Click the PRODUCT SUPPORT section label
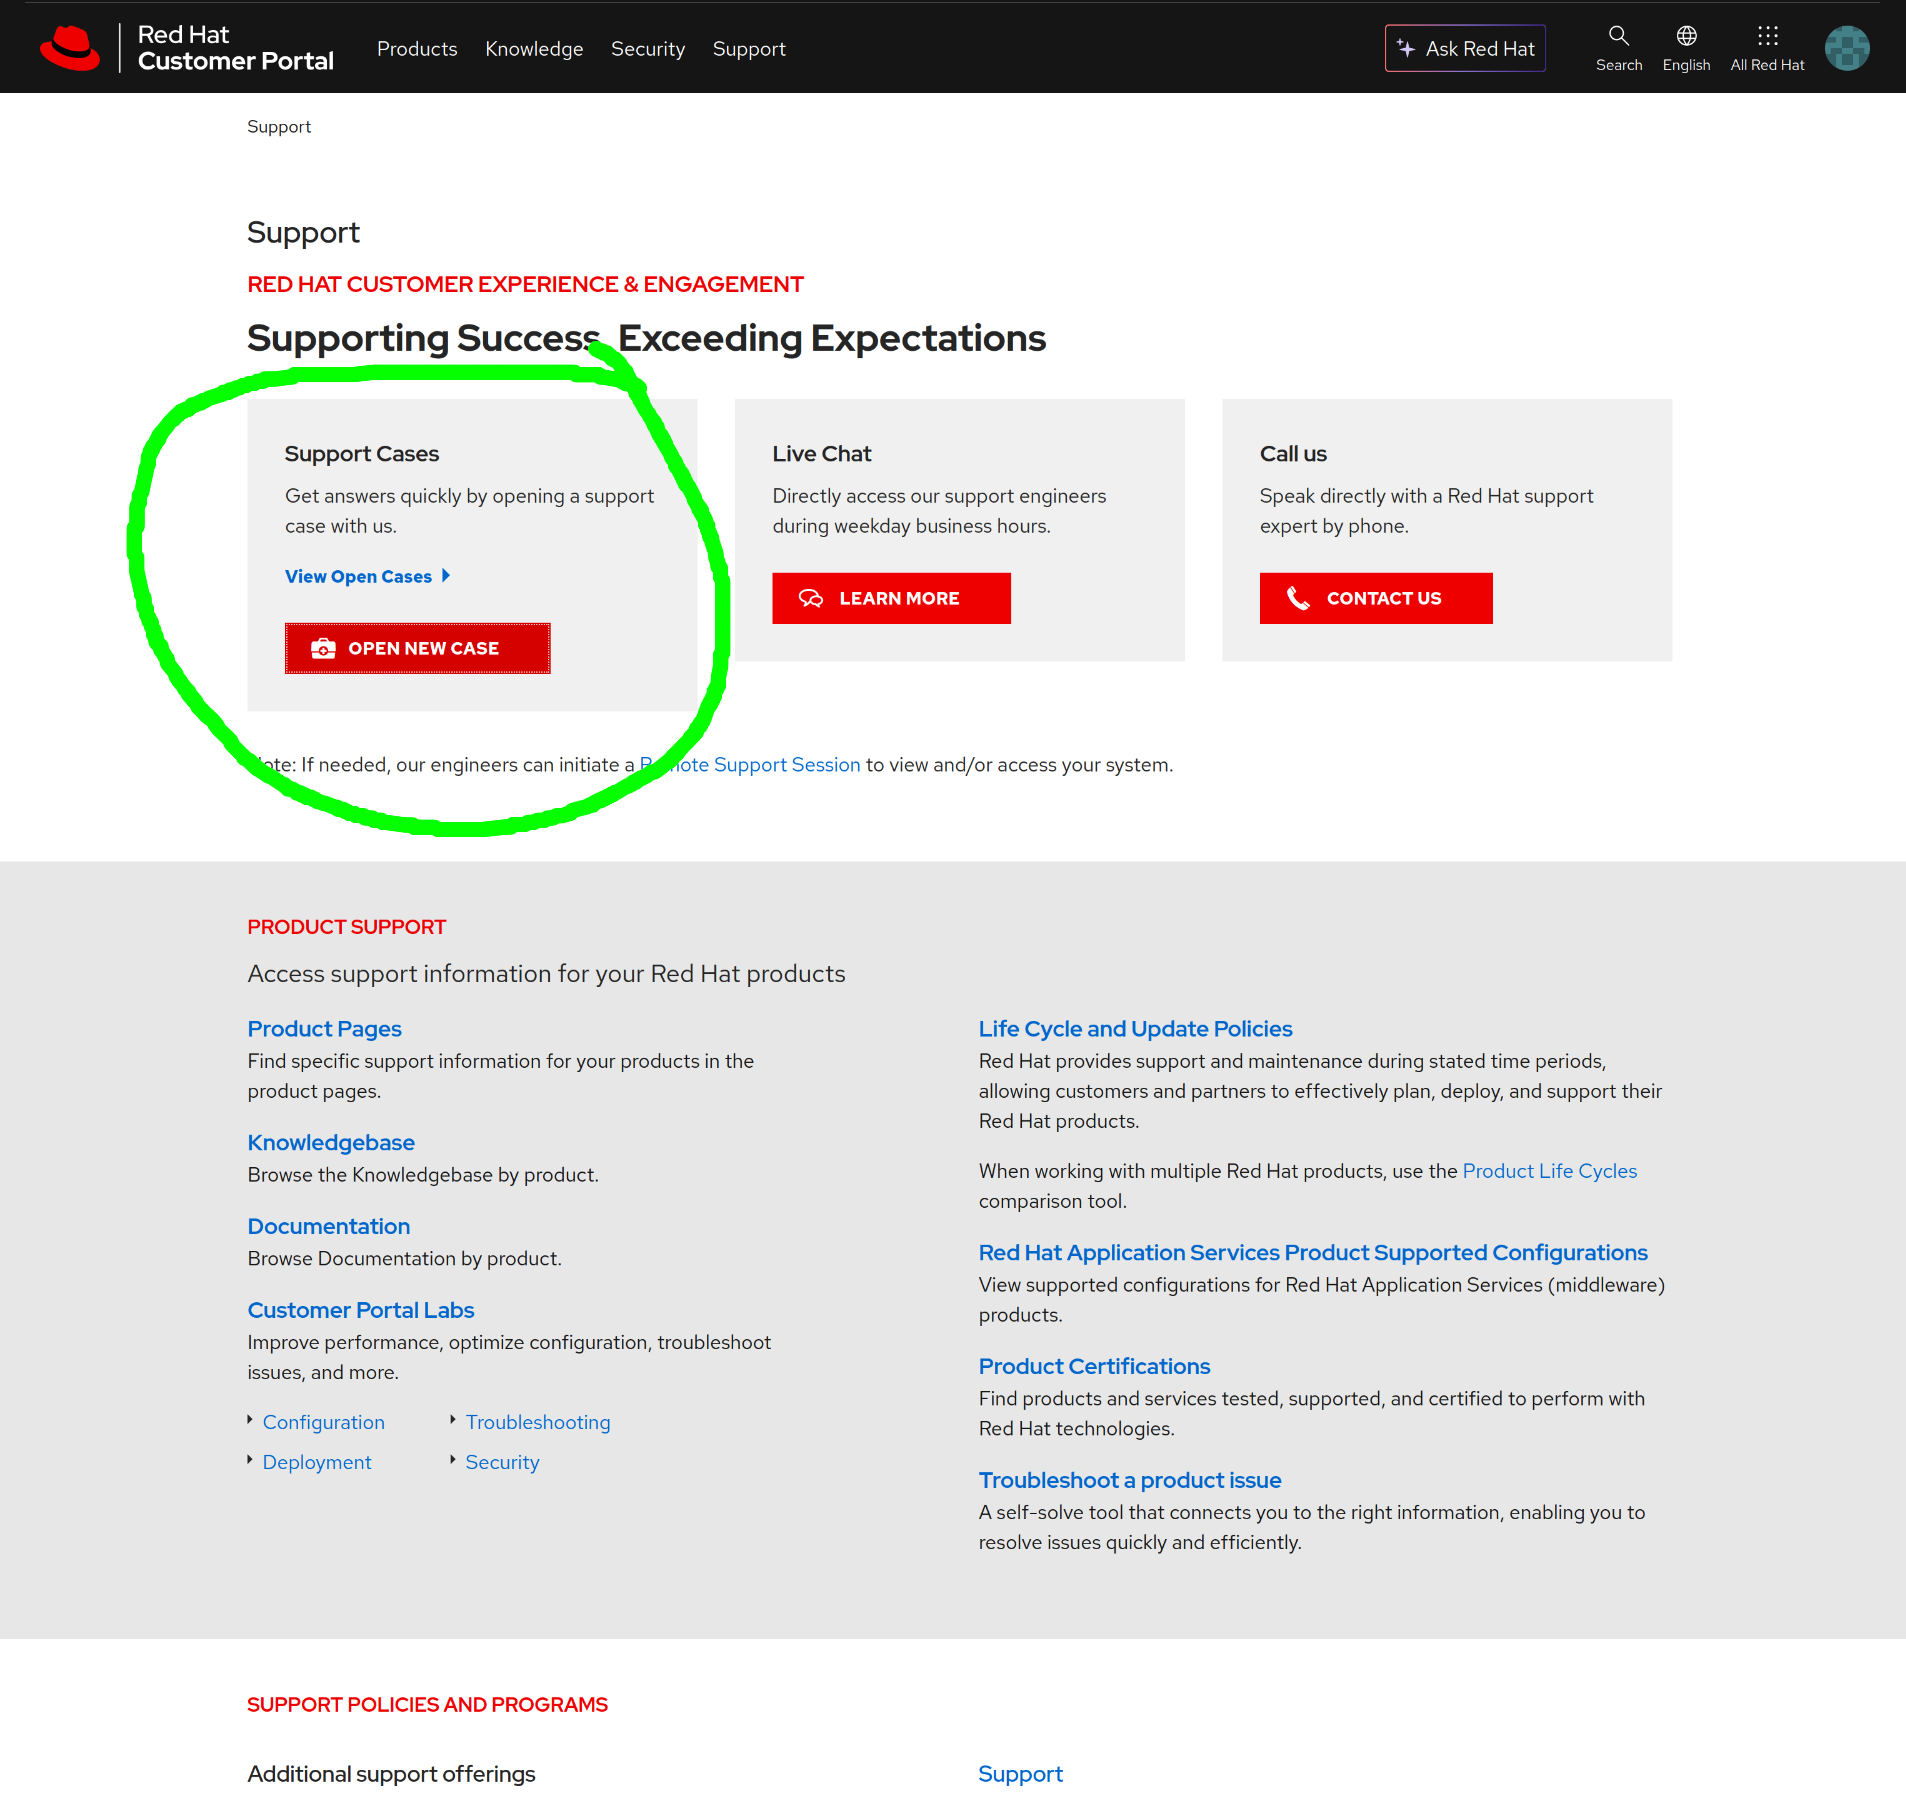1906x1806 pixels. pyautogui.click(x=347, y=928)
